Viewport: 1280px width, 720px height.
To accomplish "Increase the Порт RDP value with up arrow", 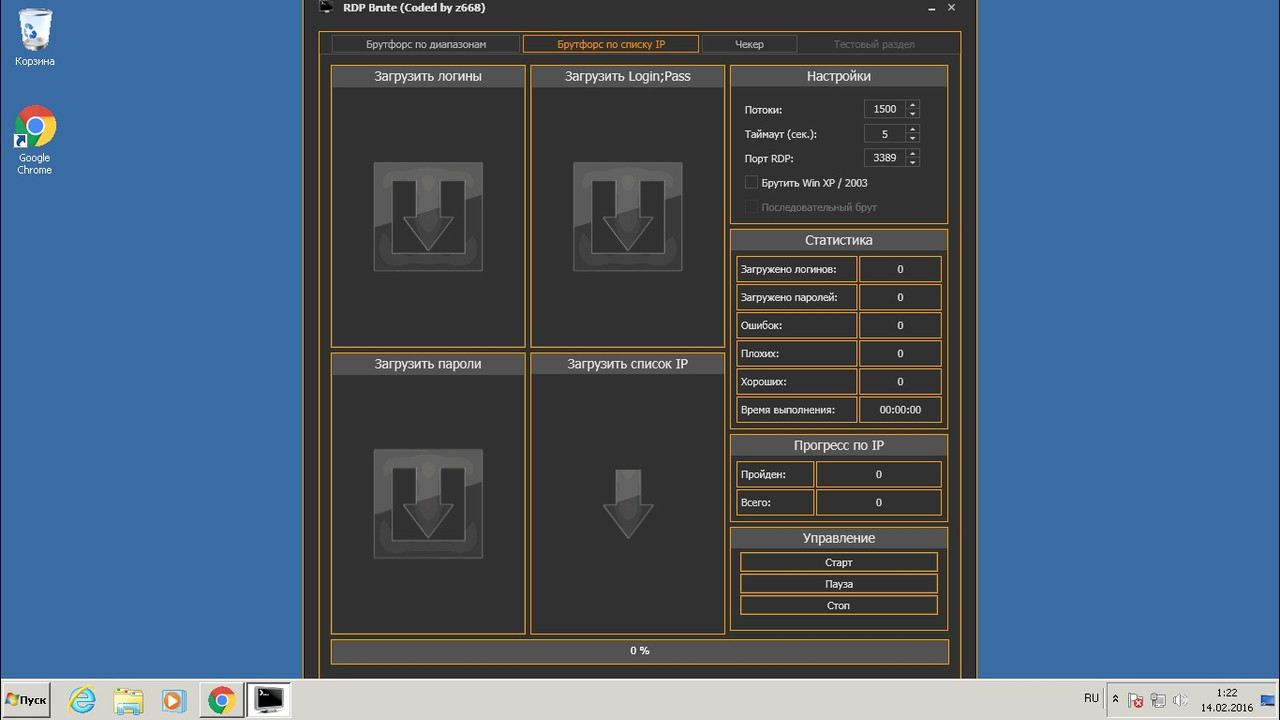I will tap(912, 154).
